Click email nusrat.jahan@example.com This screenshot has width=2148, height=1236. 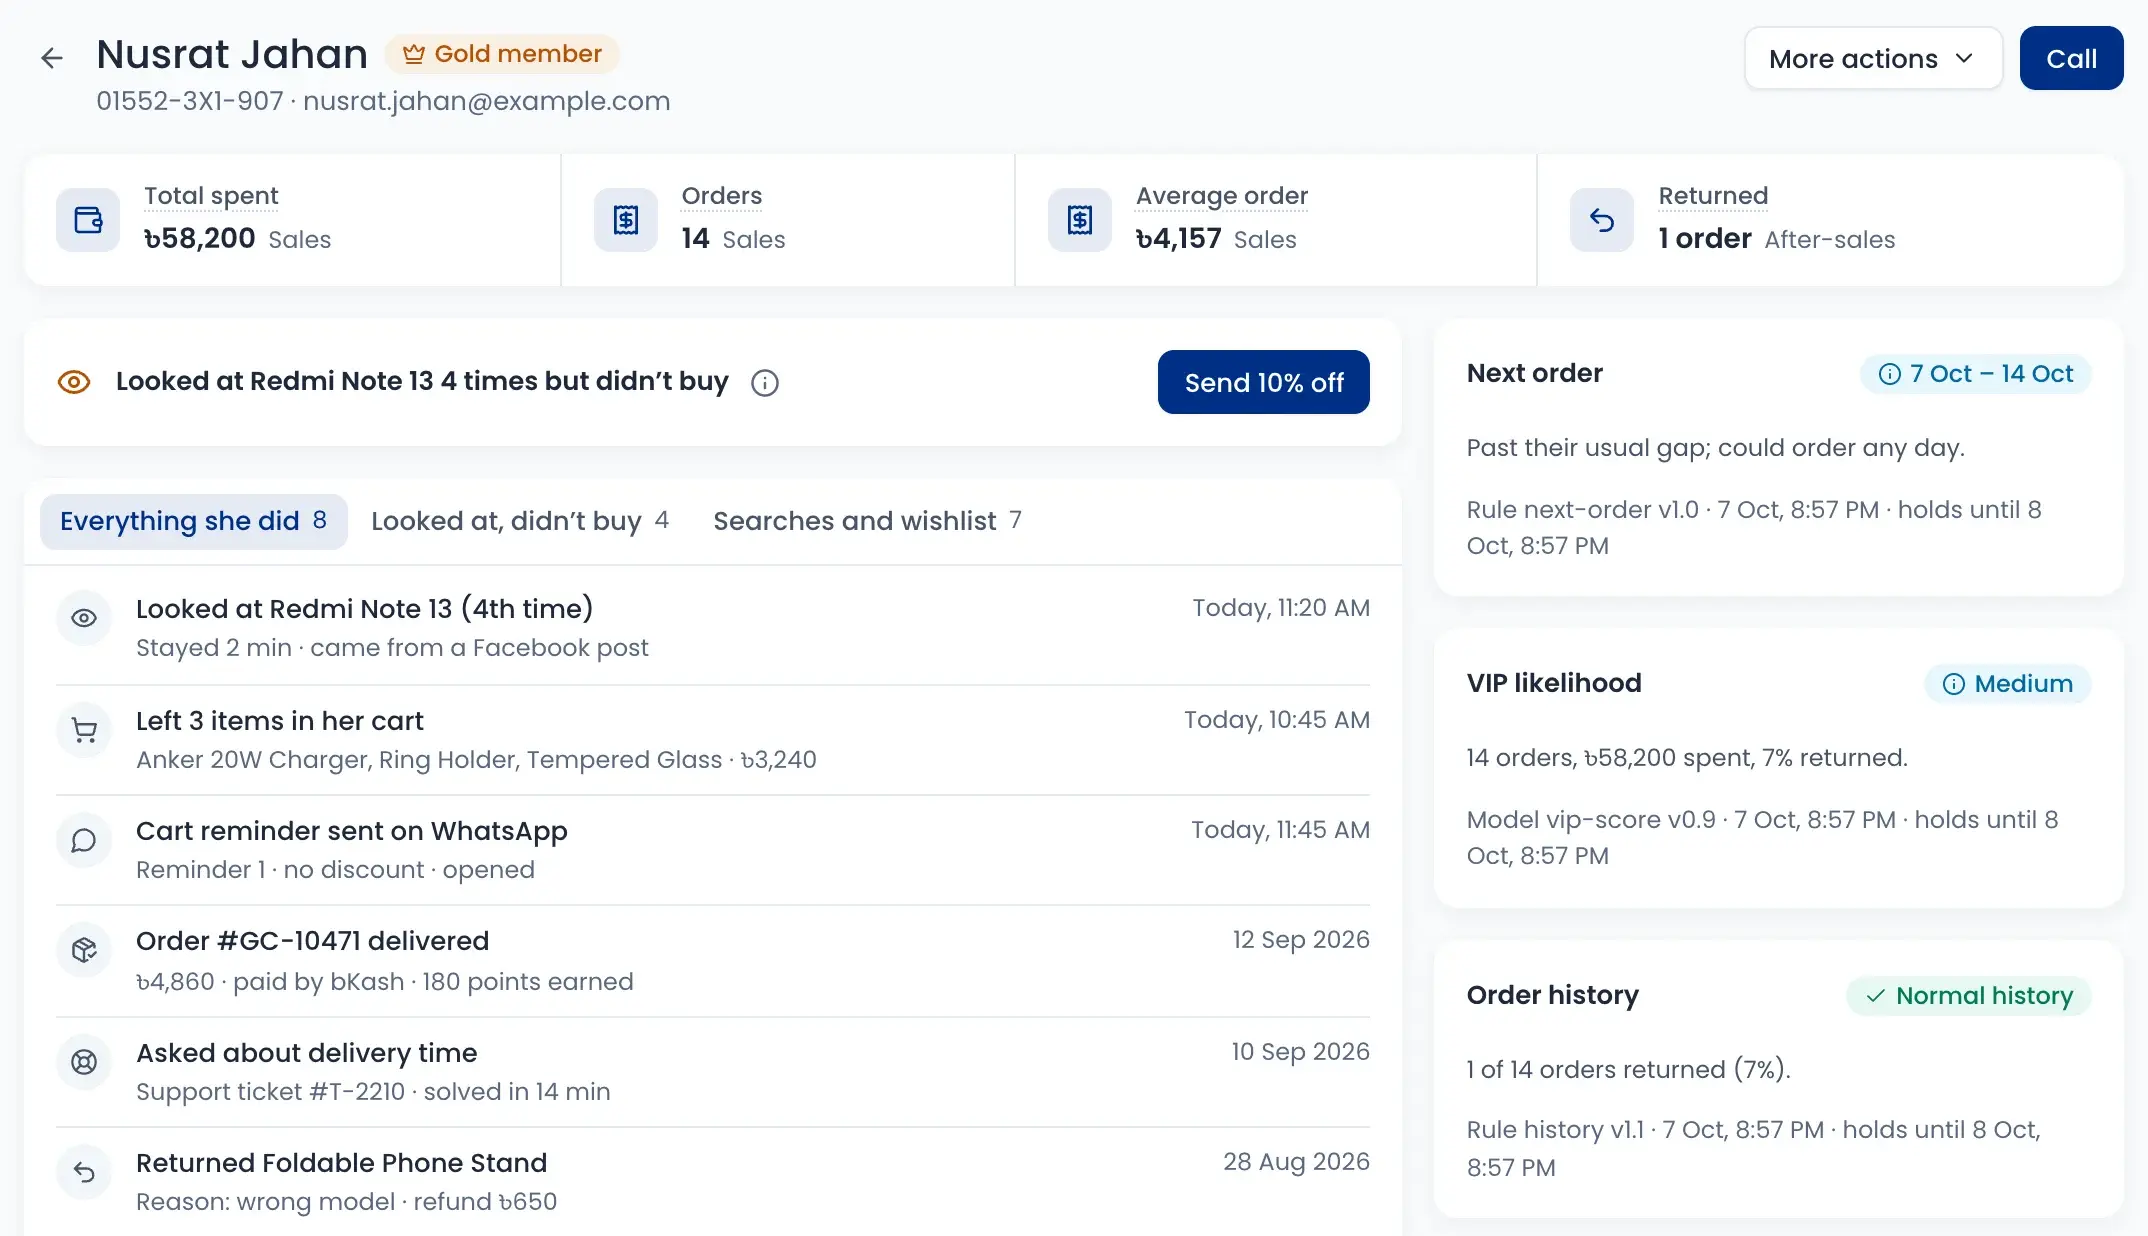coord(487,101)
